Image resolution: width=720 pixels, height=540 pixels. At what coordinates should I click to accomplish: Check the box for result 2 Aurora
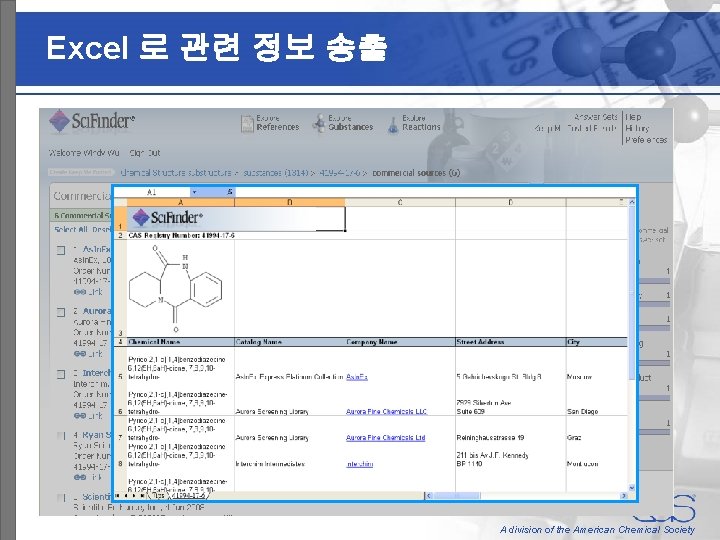click(61, 312)
